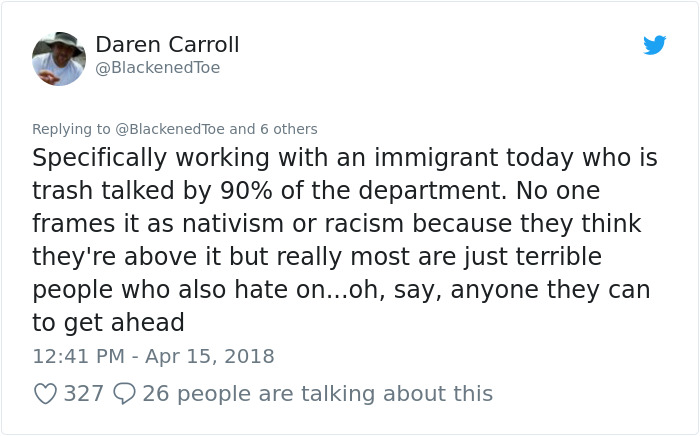The image size is (700, 436).
Task: Click the reply speech bubble icon
Action: coord(124,394)
